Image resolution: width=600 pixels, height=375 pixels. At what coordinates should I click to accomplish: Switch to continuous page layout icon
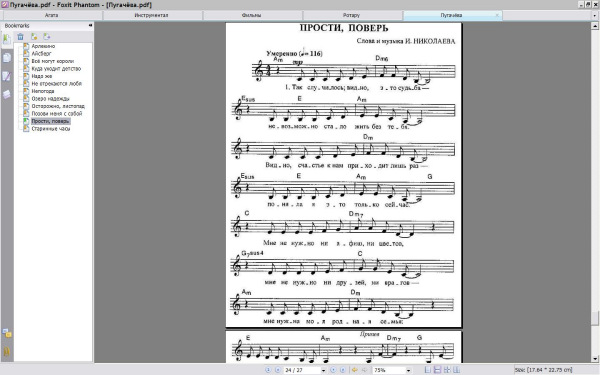point(437,370)
